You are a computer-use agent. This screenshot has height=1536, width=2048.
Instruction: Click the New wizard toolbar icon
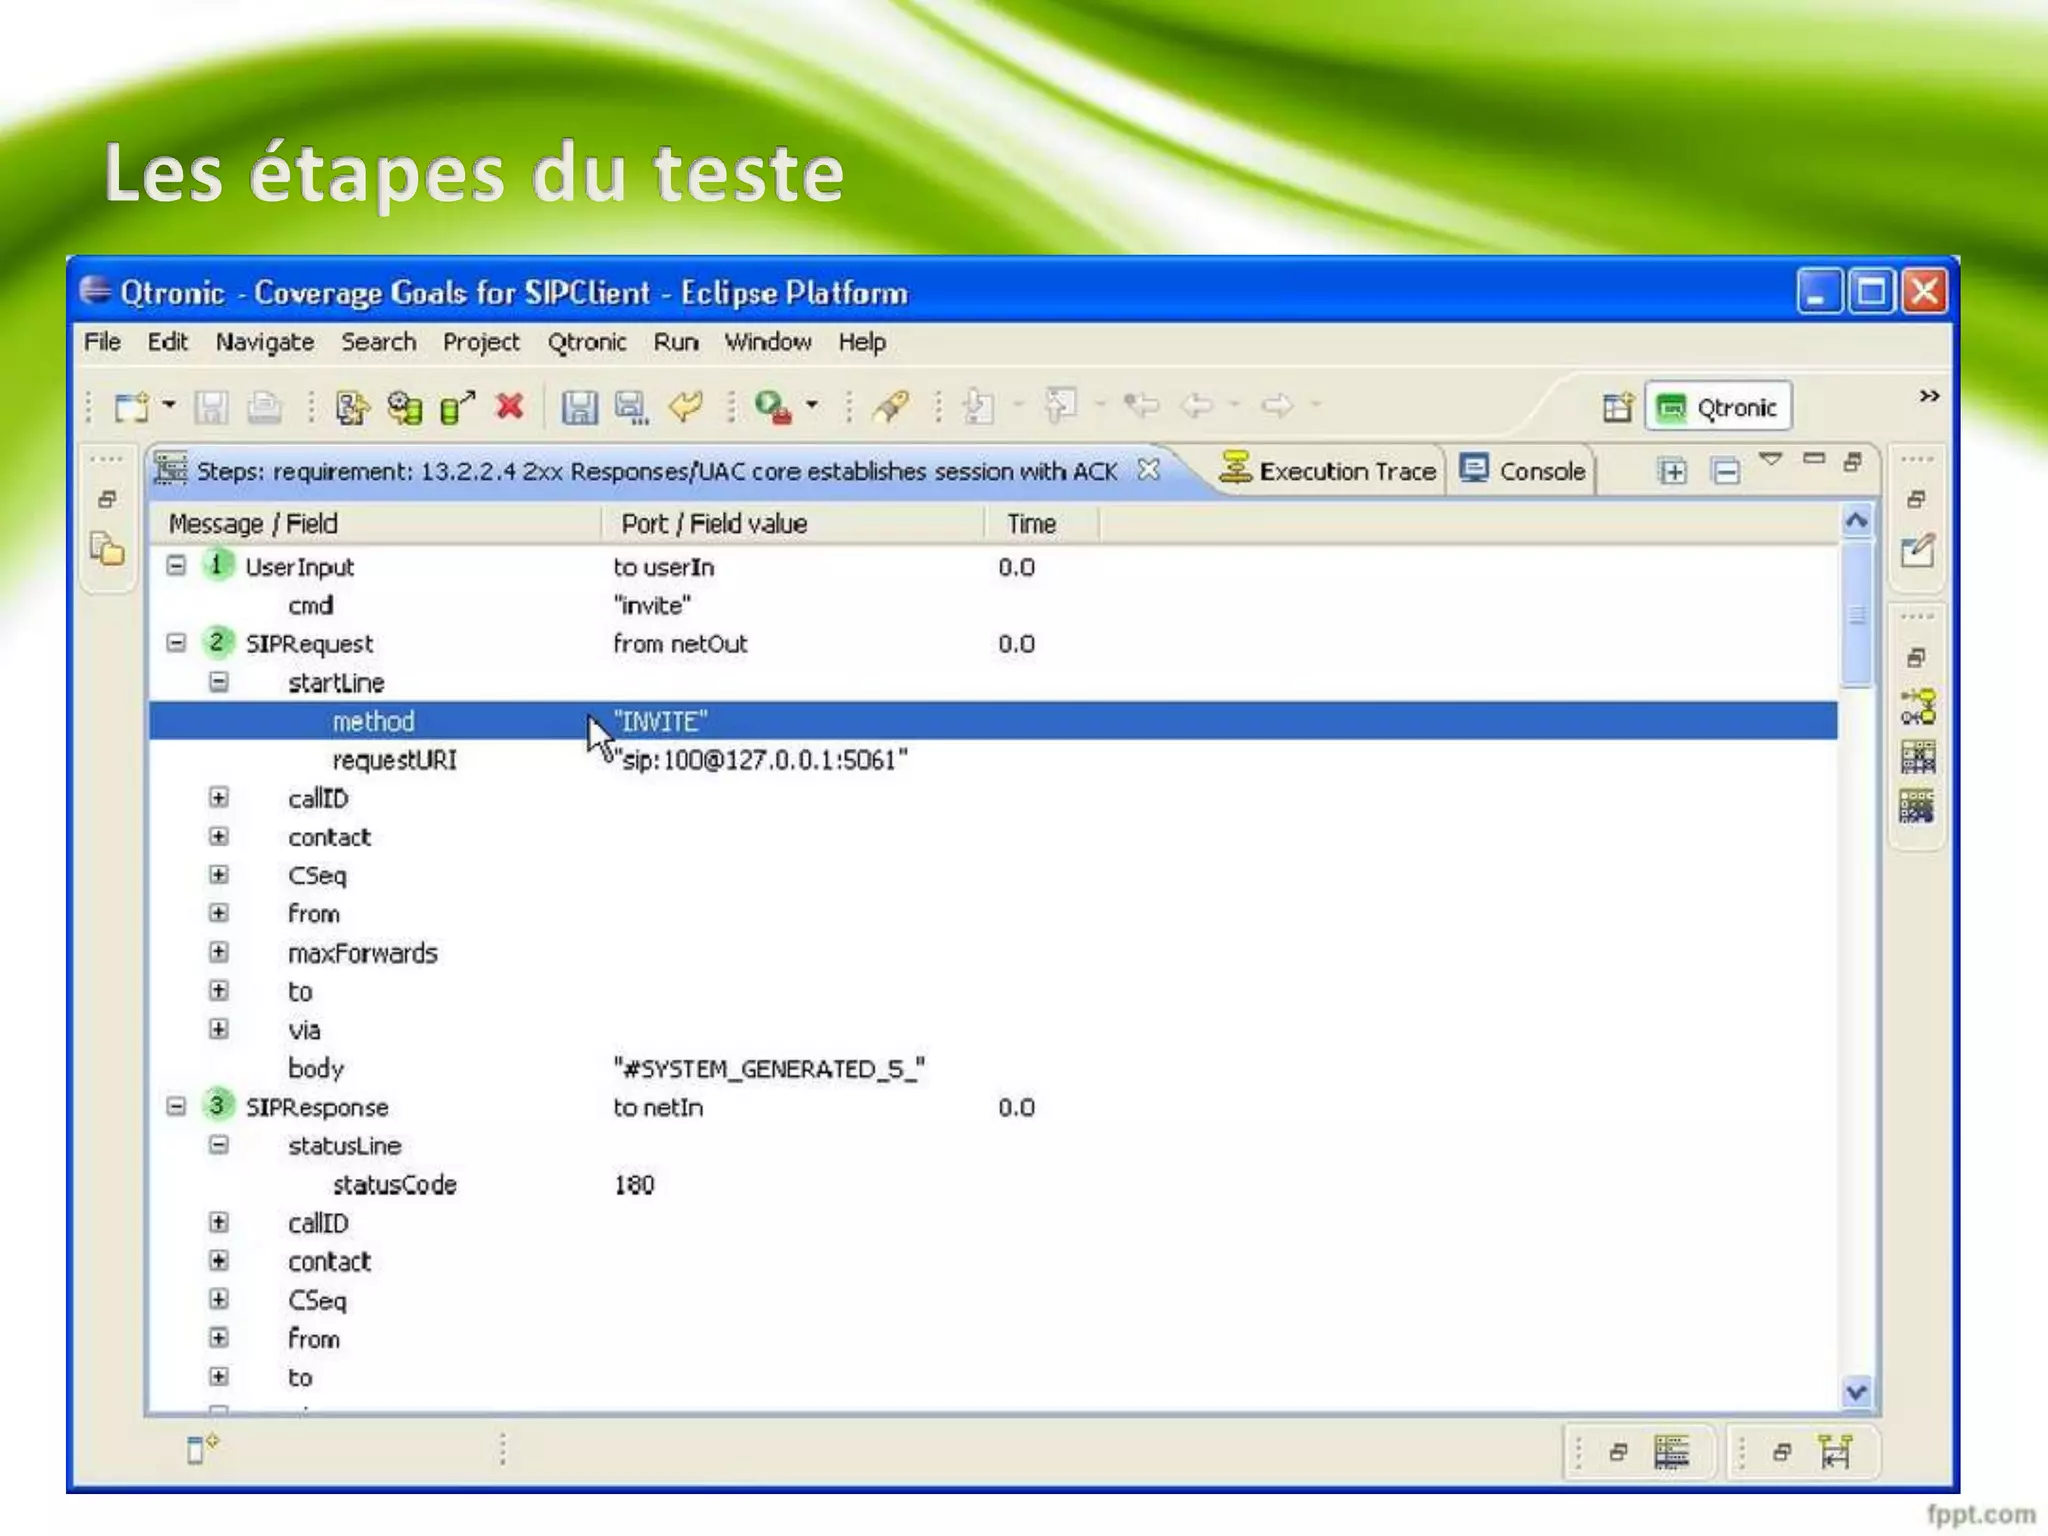click(131, 407)
